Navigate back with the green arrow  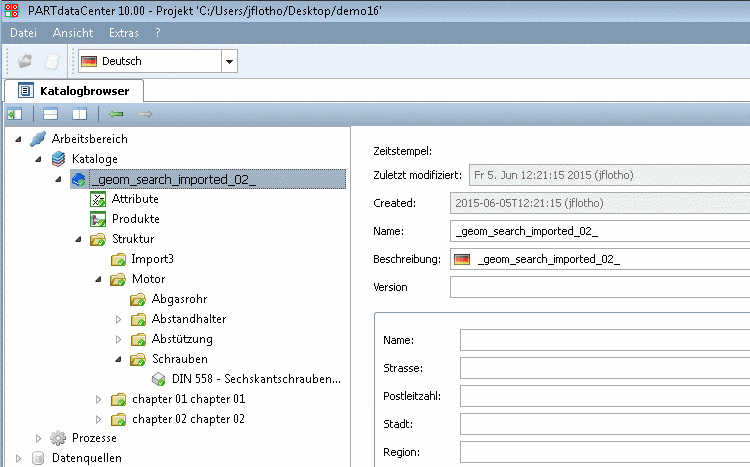[116, 114]
